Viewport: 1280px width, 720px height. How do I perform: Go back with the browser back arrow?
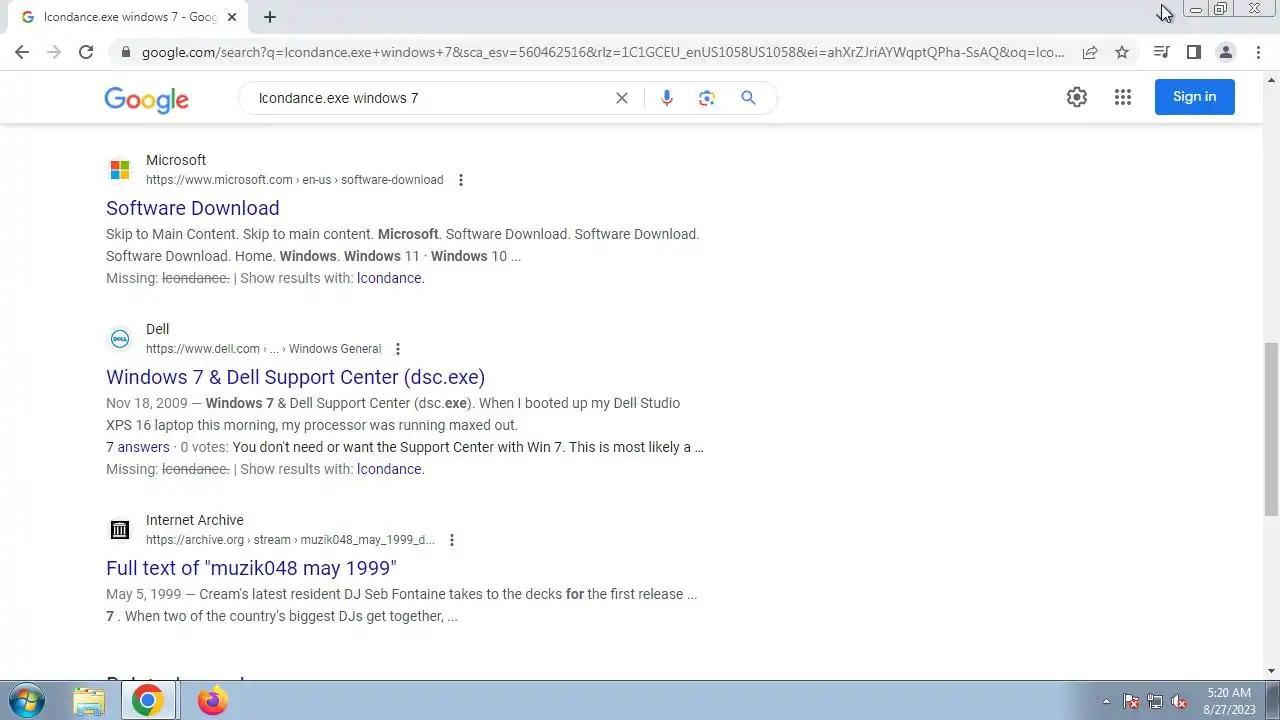coord(22,52)
